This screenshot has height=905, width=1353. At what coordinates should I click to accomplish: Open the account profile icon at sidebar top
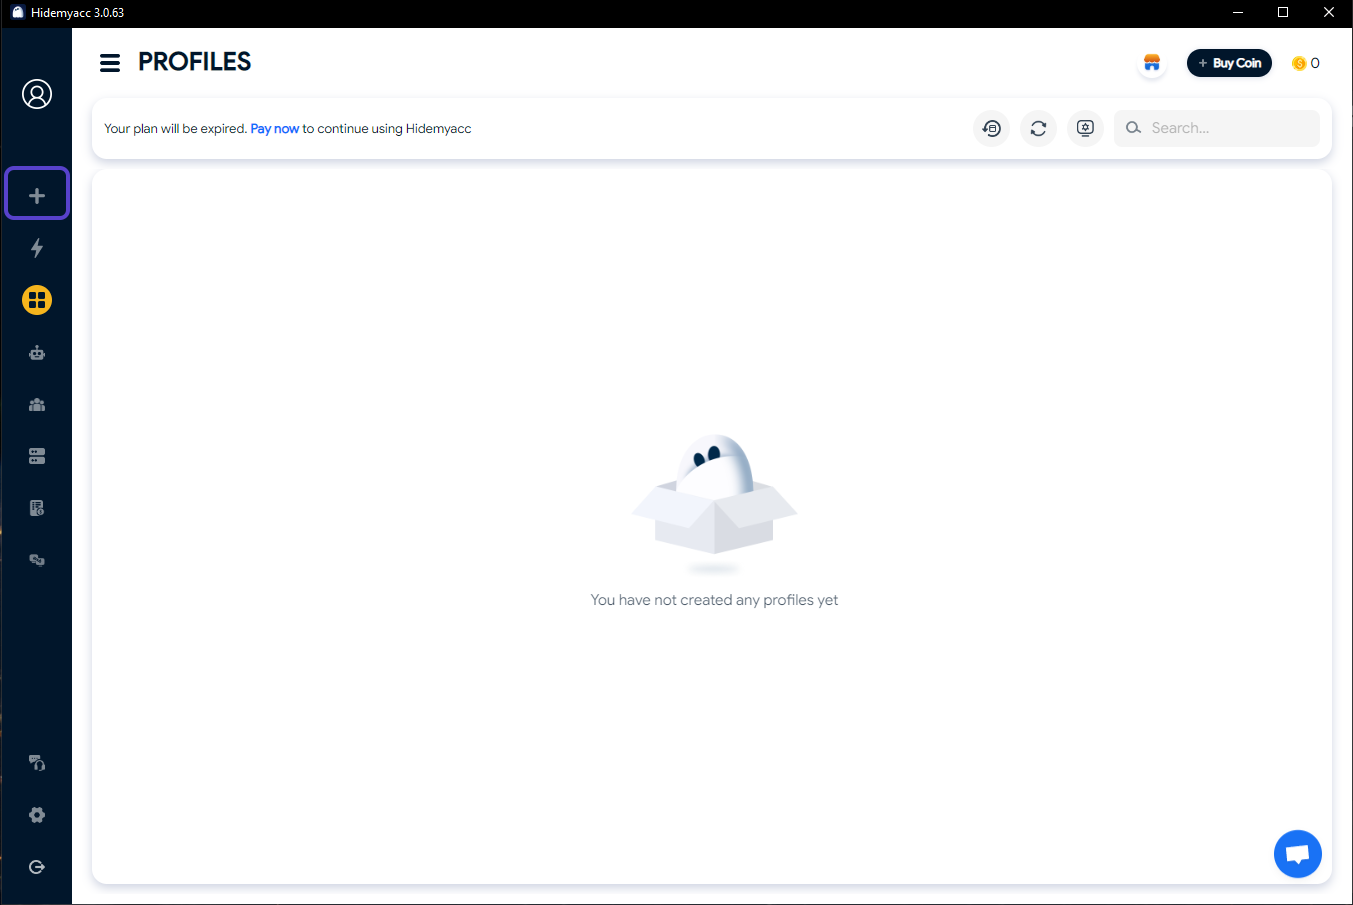[x=37, y=93]
